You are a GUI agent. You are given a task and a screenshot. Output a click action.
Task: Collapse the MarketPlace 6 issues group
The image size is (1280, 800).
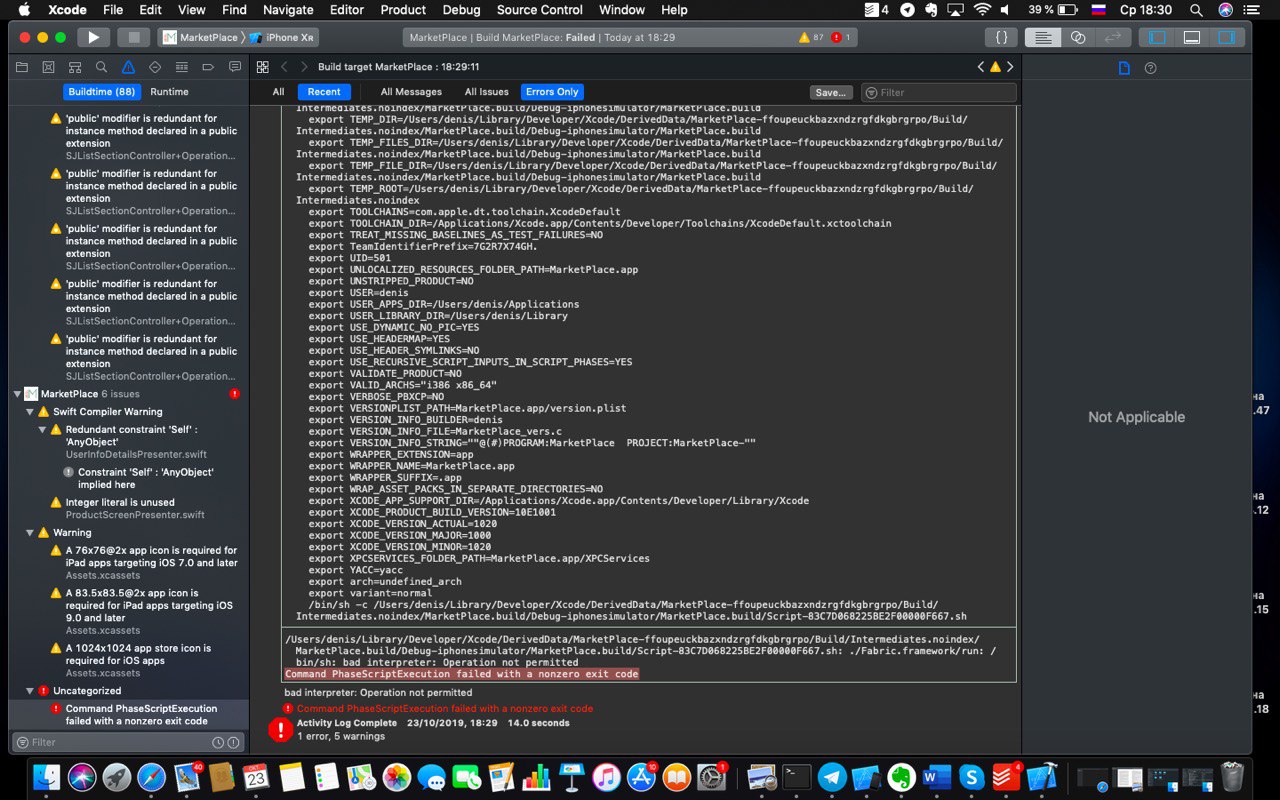tap(17, 394)
